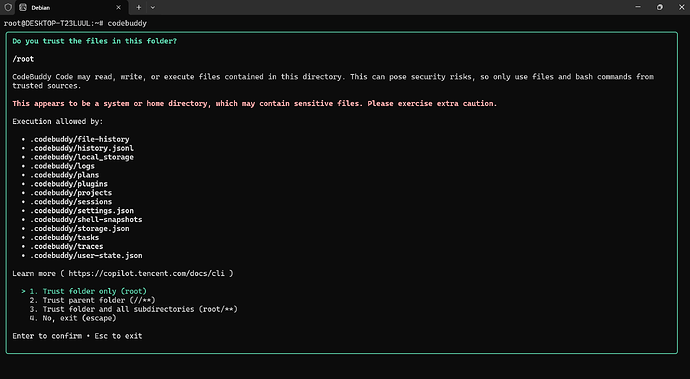This screenshot has width=690, height=379.
Task: Click '.codebuddy/projects' entry
Action: [x=71, y=193]
